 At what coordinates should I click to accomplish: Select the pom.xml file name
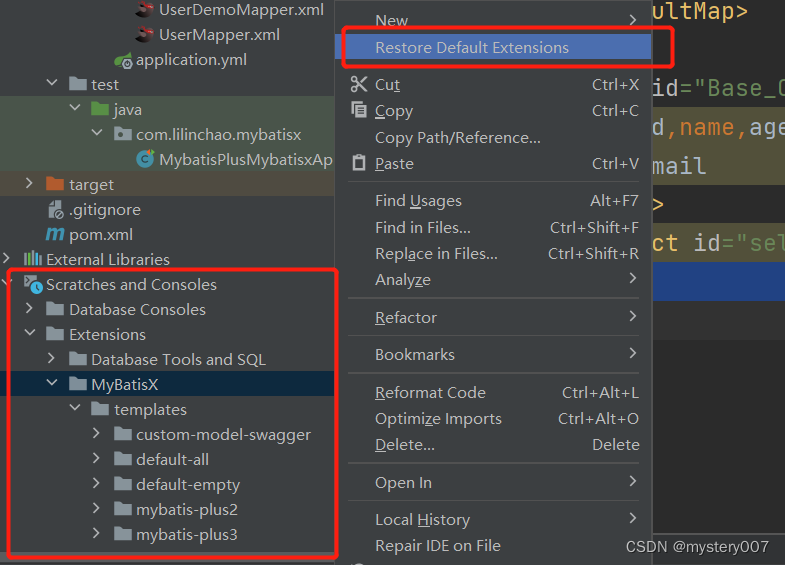pyautogui.click(x=101, y=235)
